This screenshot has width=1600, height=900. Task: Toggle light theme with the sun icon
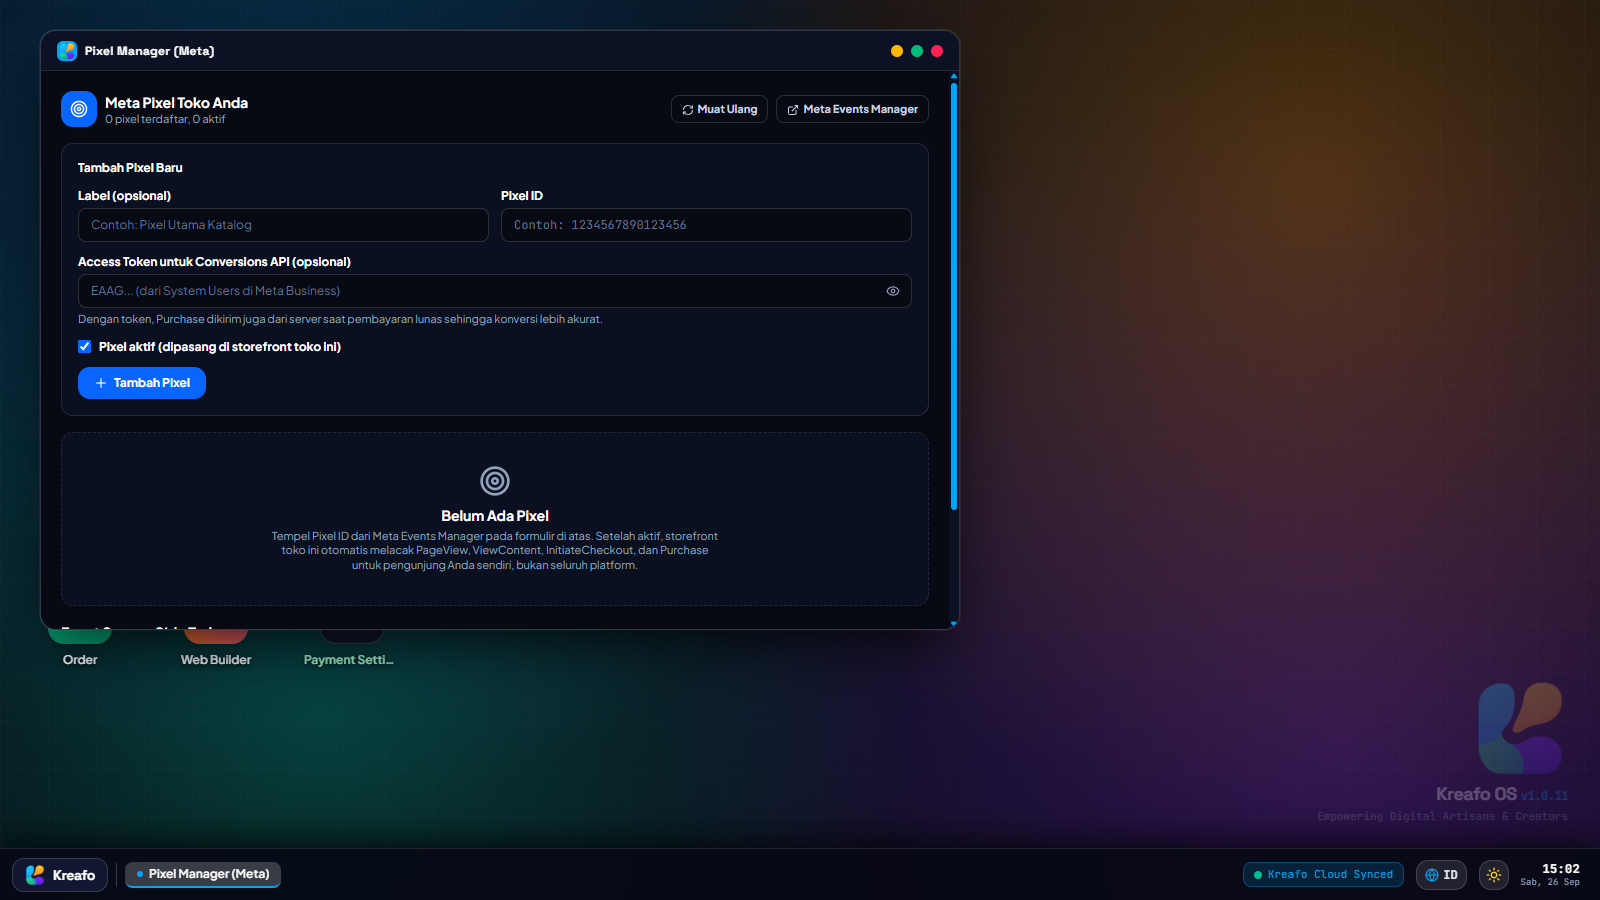click(1494, 875)
